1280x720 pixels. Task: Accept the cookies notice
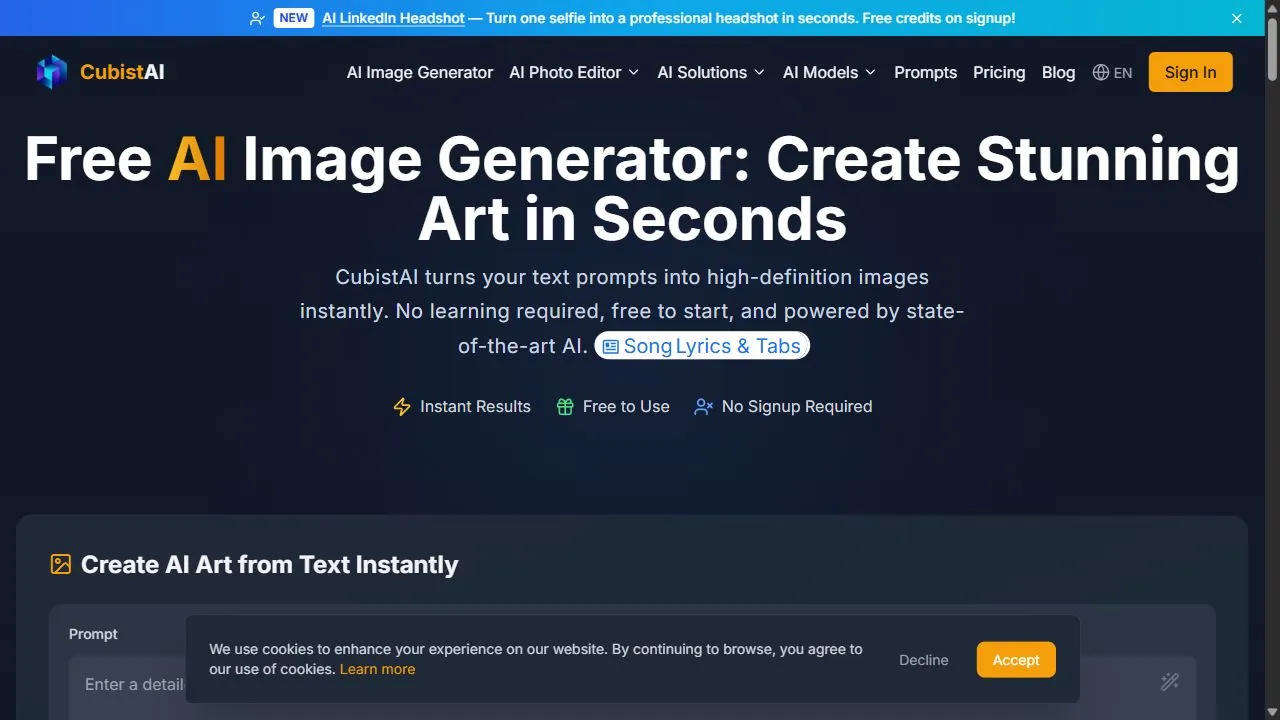(1016, 660)
